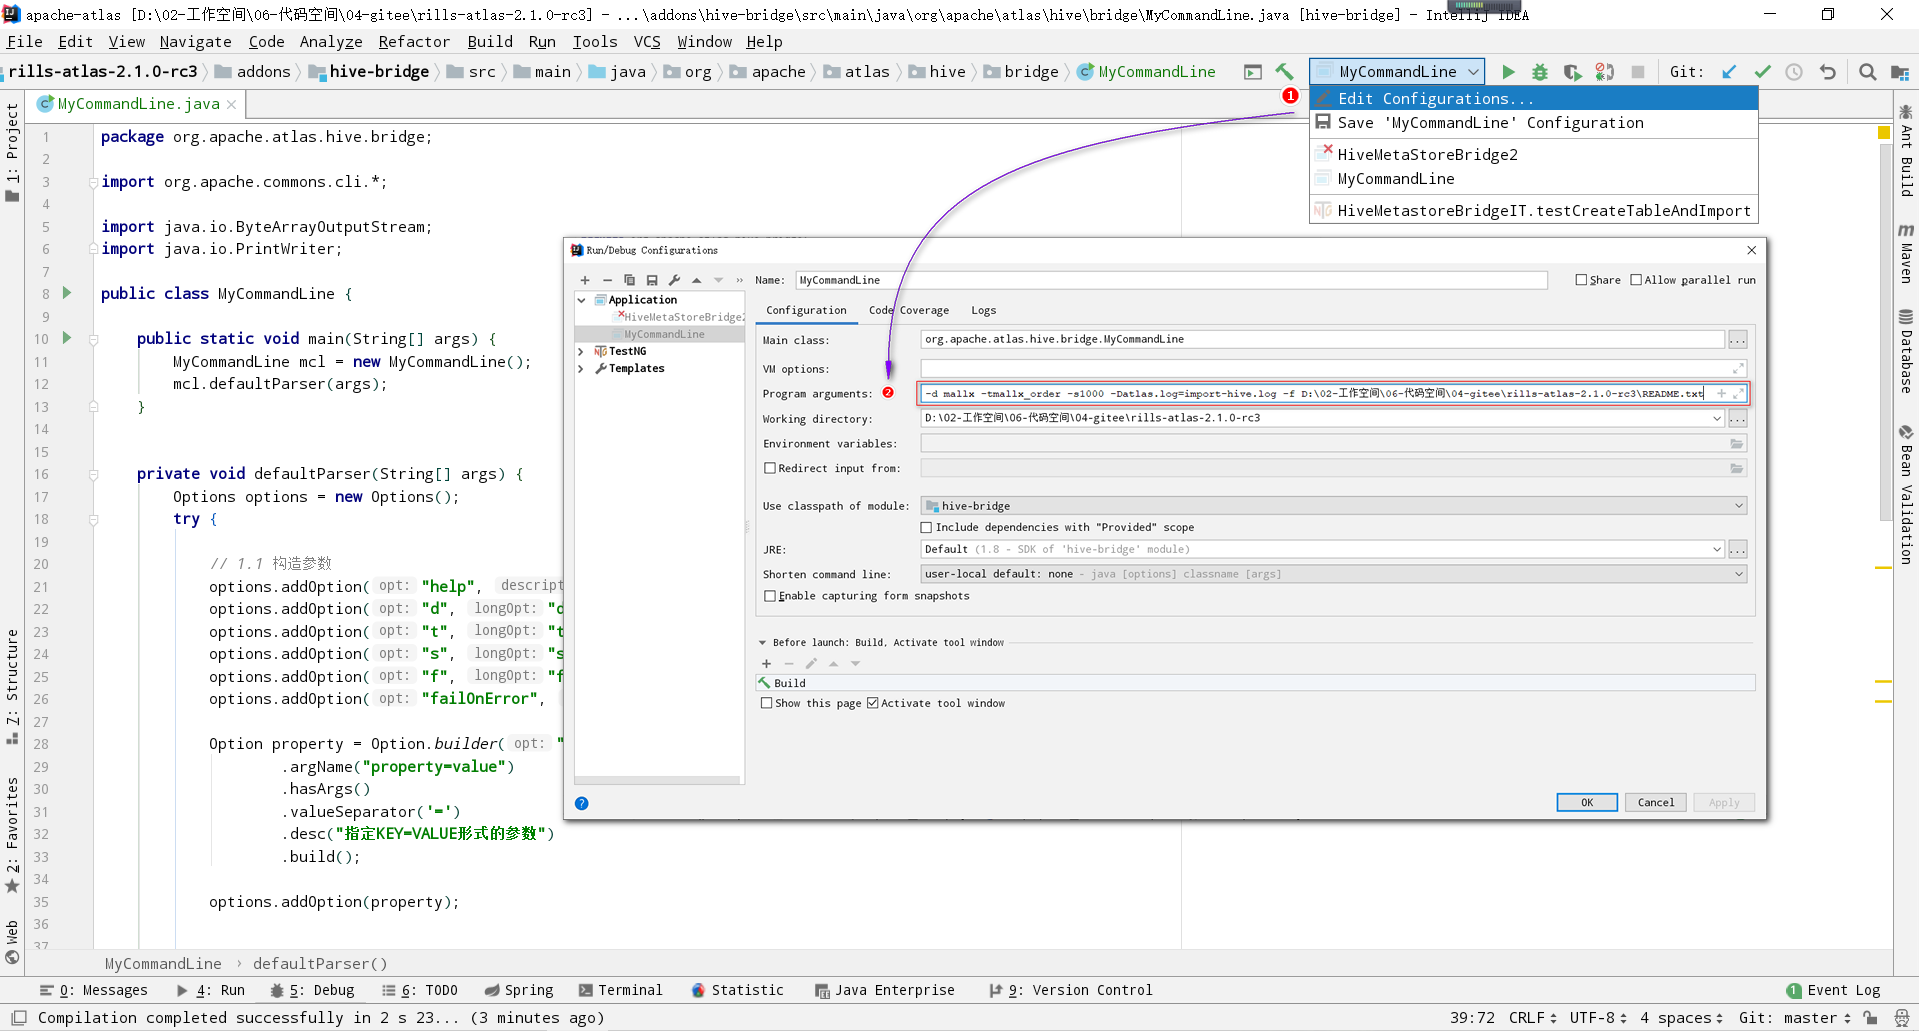Expand the Templates tree node
This screenshot has height=1031, width=1919.
click(x=581, y=369)
